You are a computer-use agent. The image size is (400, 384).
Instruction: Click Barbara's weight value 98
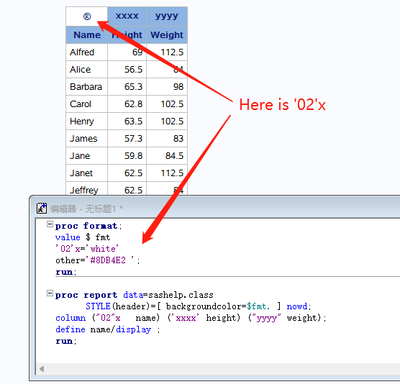pos(178,87)
